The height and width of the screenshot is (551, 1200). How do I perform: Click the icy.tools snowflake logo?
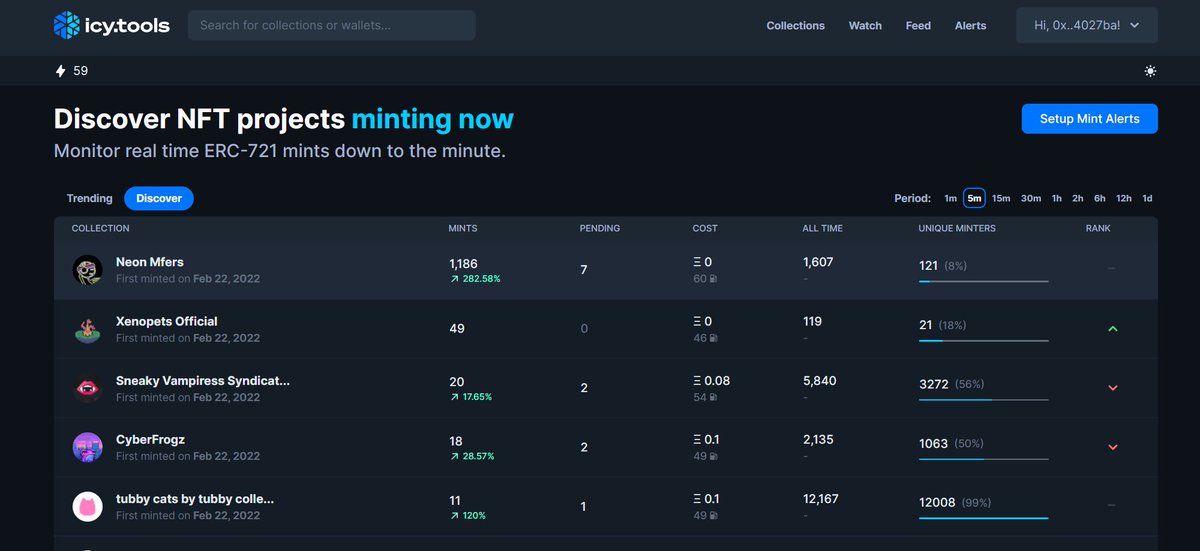tap(67, 25)
